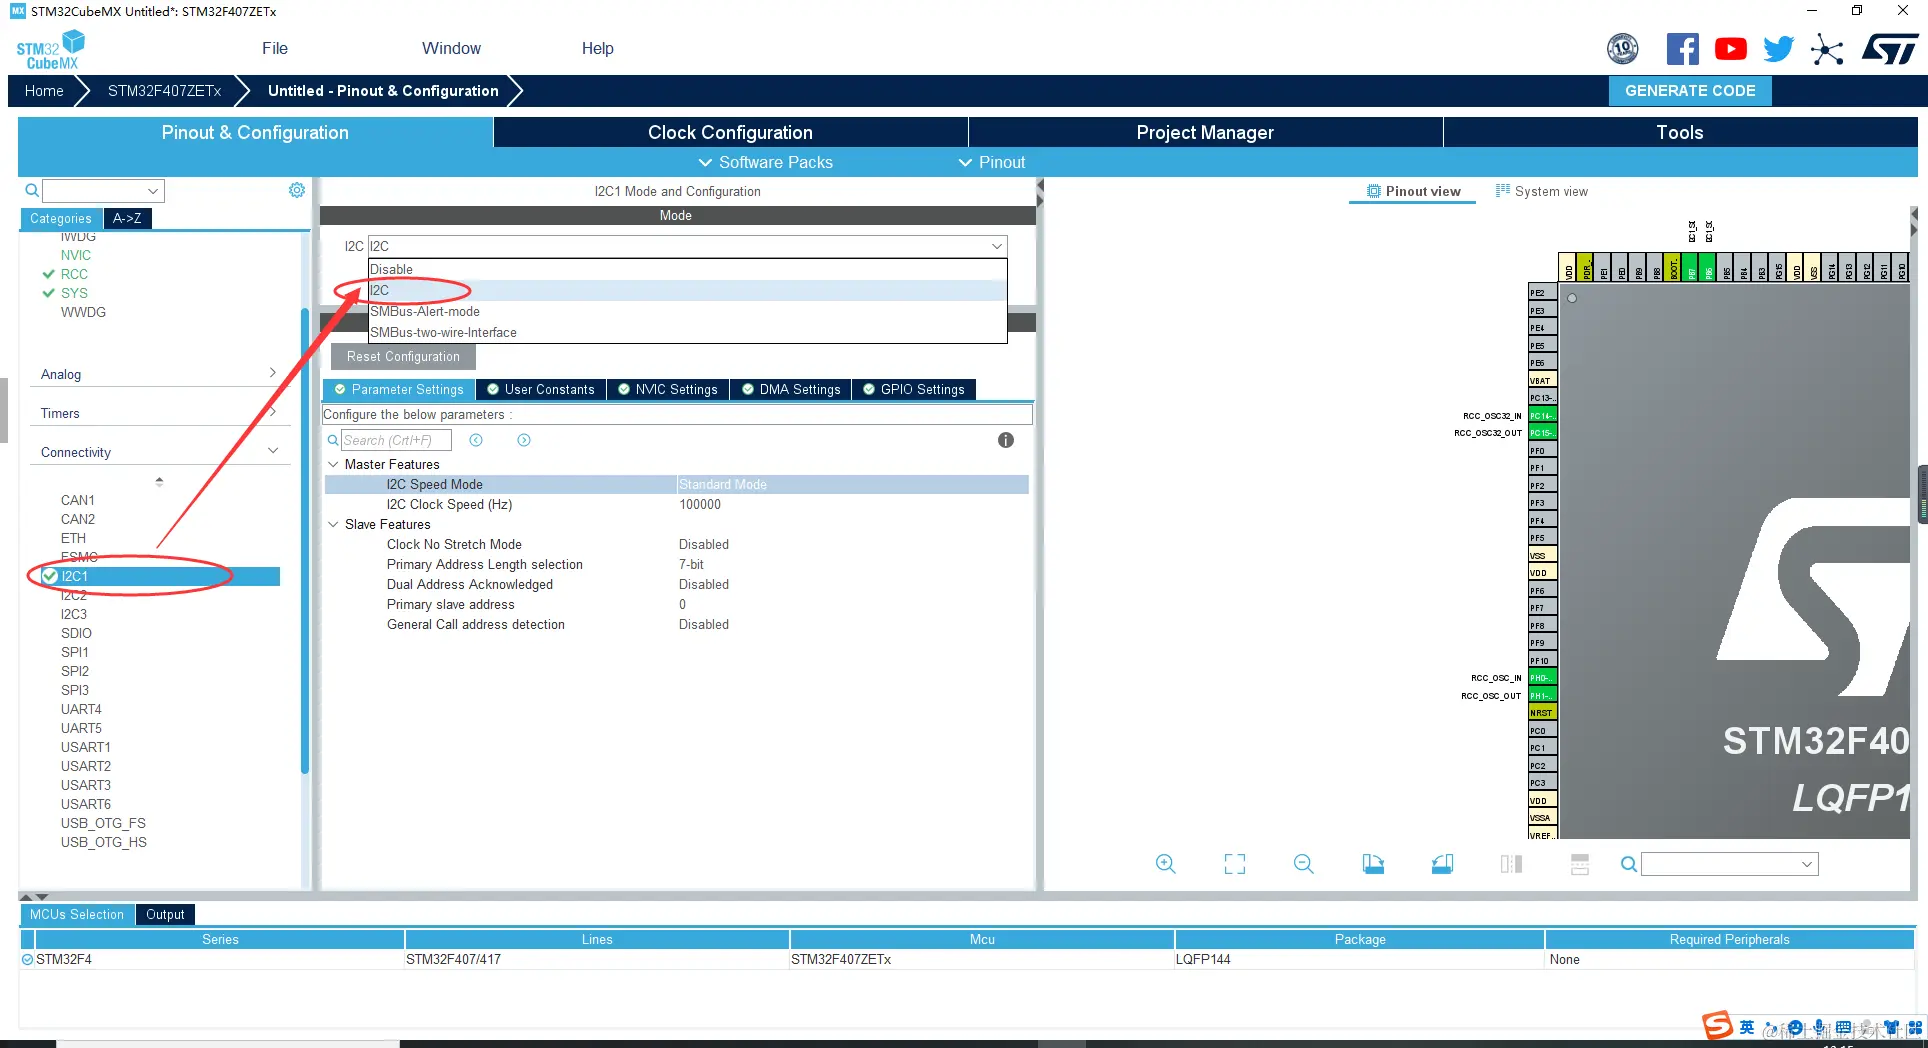Go to next parameter search result
This screenshot has width=1928, height=1048.
524,440
